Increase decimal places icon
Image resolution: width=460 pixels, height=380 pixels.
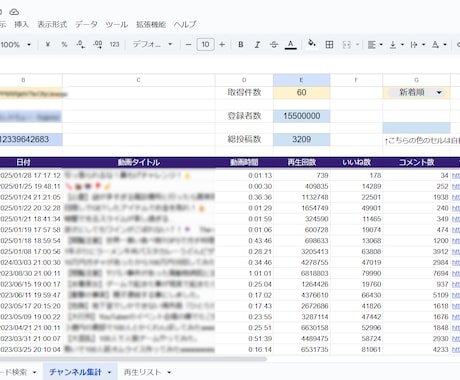pos(98,44)
